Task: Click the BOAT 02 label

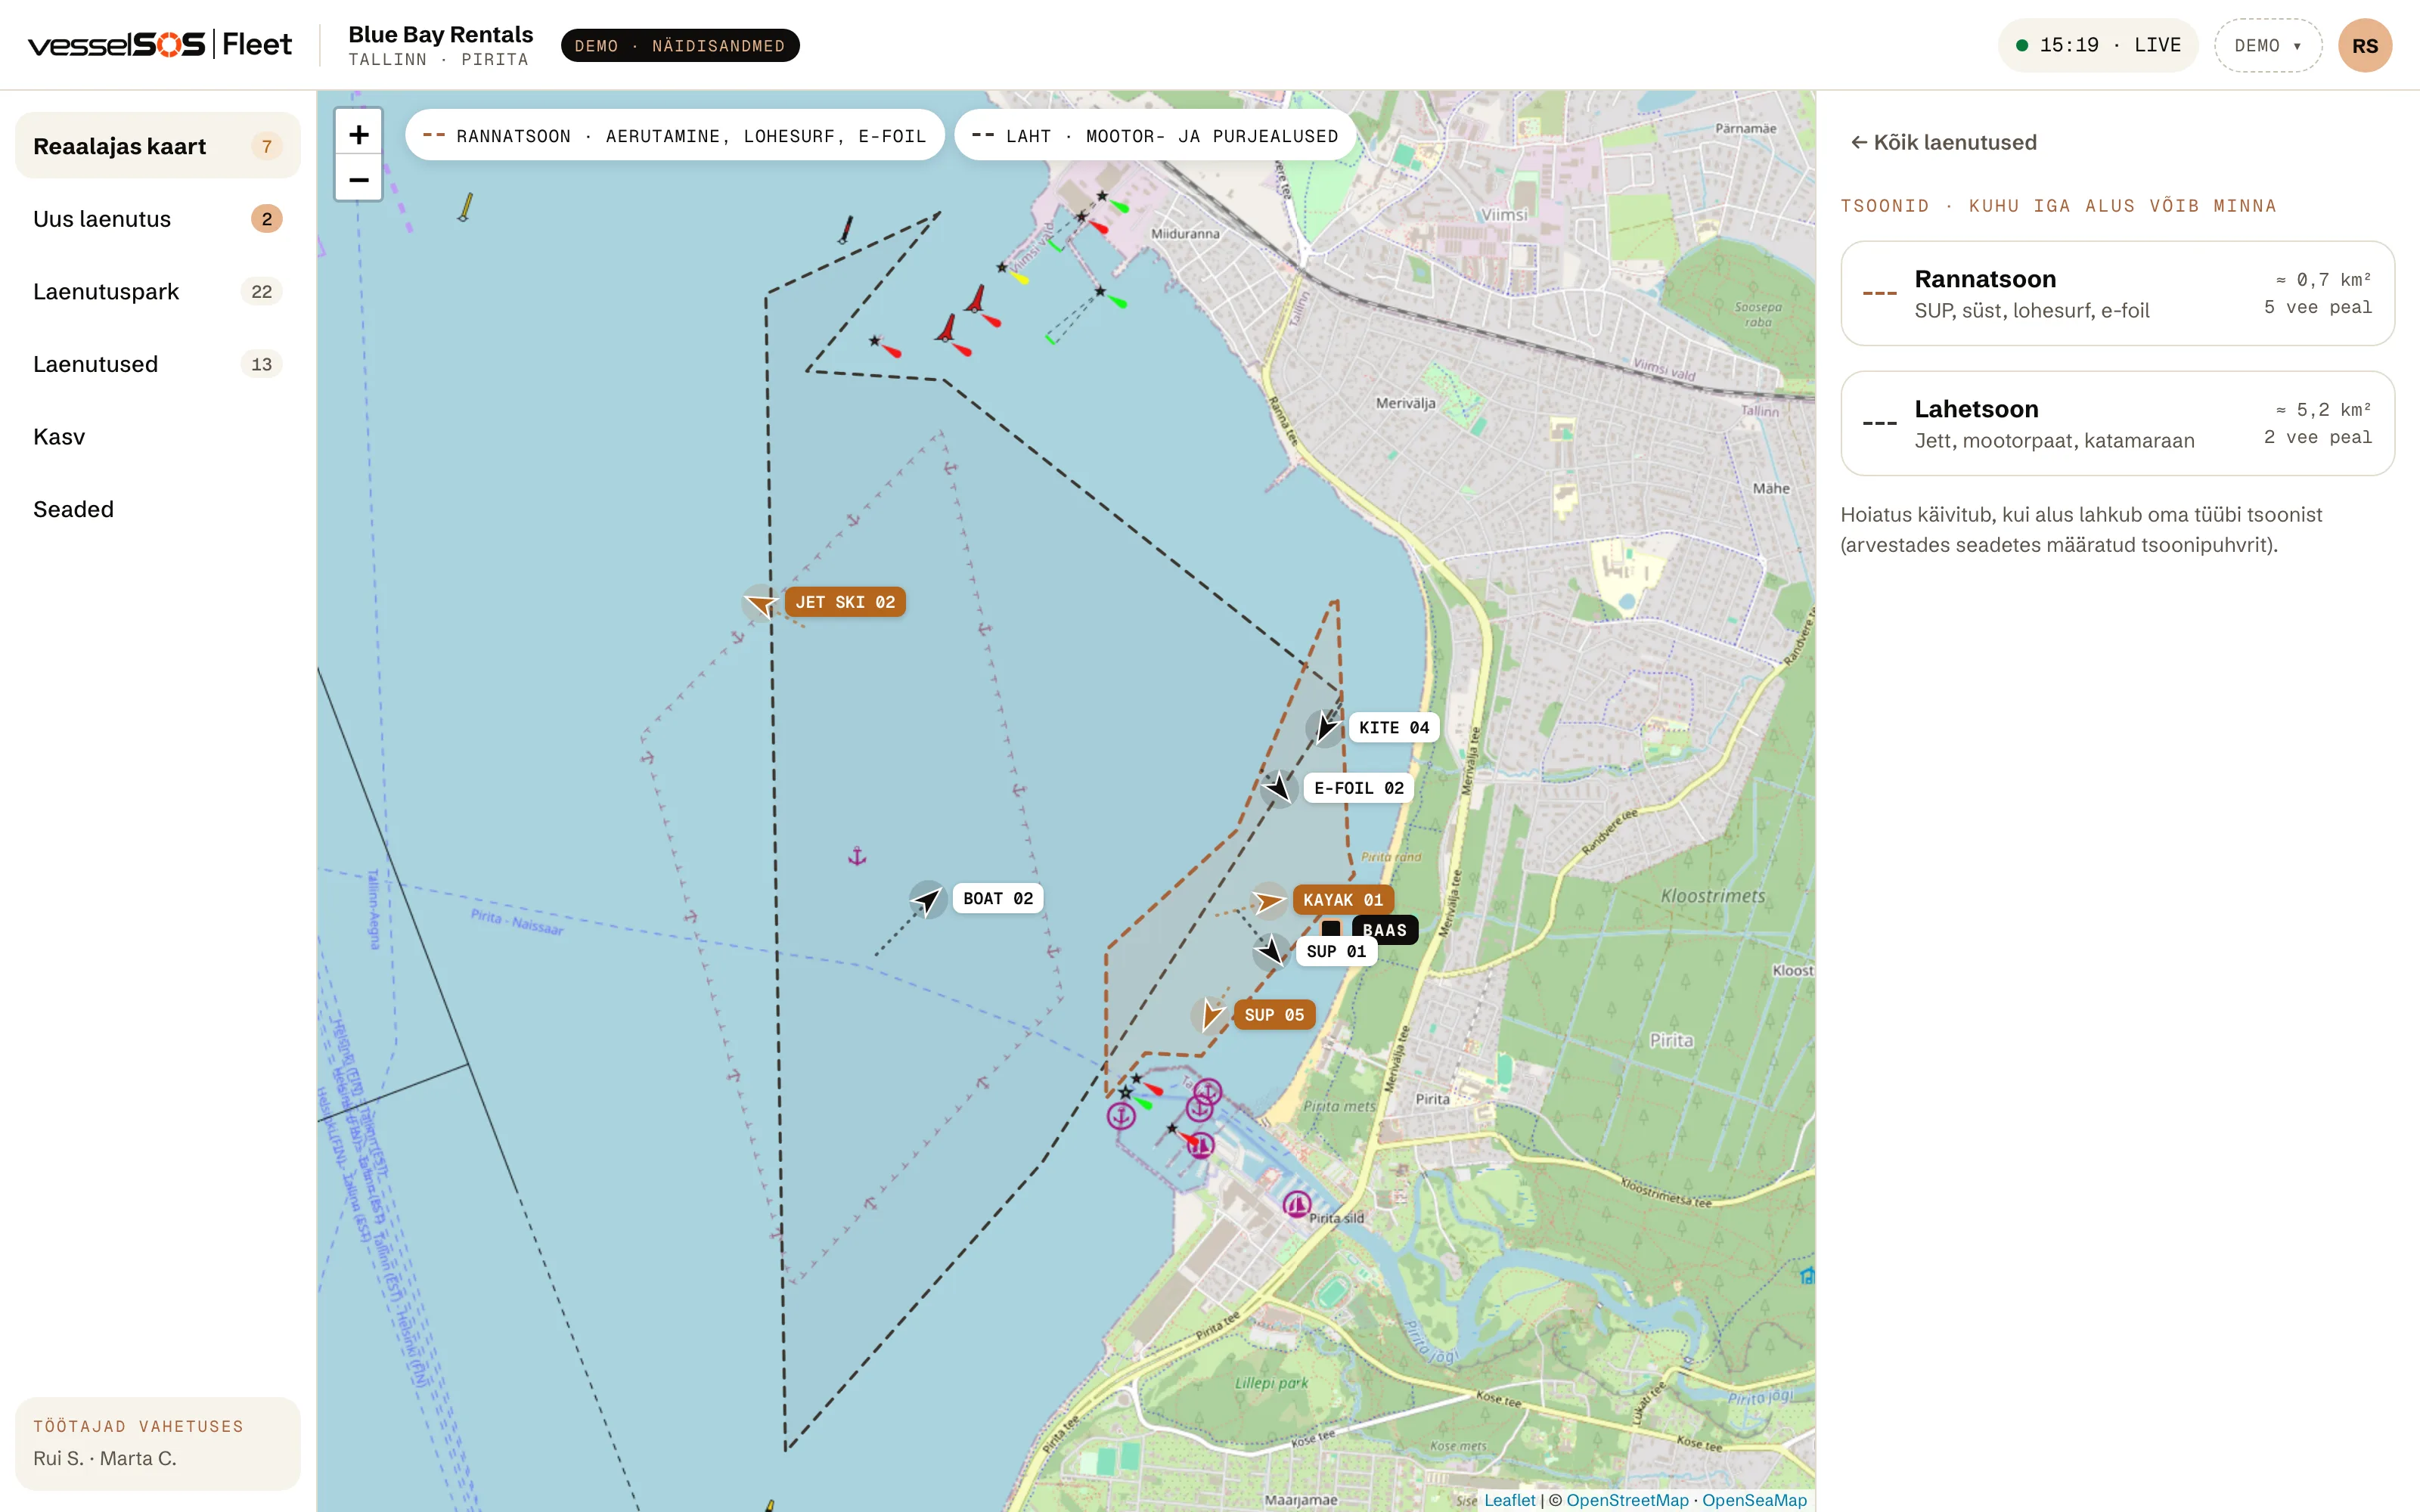Action: click(x=998, y=898)
